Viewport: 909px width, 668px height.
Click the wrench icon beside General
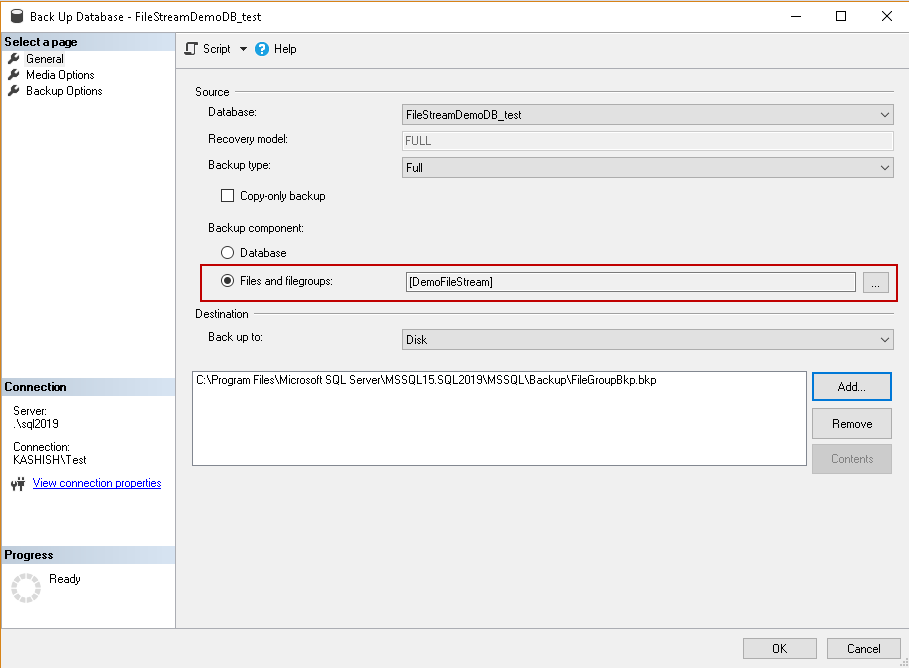tap(14, 59)
